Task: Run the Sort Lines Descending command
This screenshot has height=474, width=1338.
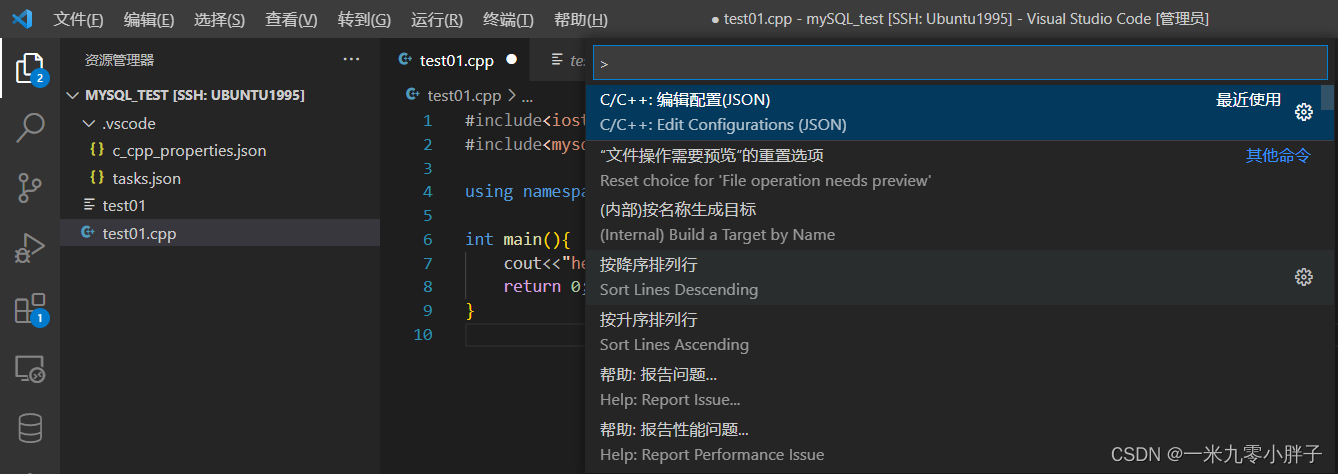Action: 960,277
